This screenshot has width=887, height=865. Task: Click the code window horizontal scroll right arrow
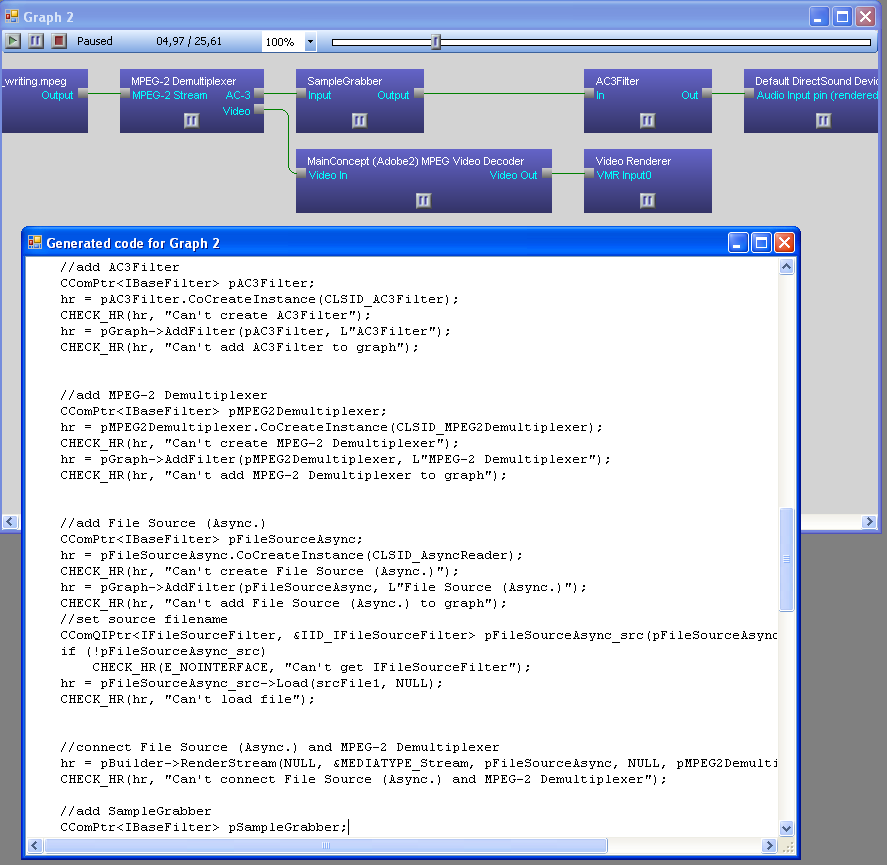[769, 846]
